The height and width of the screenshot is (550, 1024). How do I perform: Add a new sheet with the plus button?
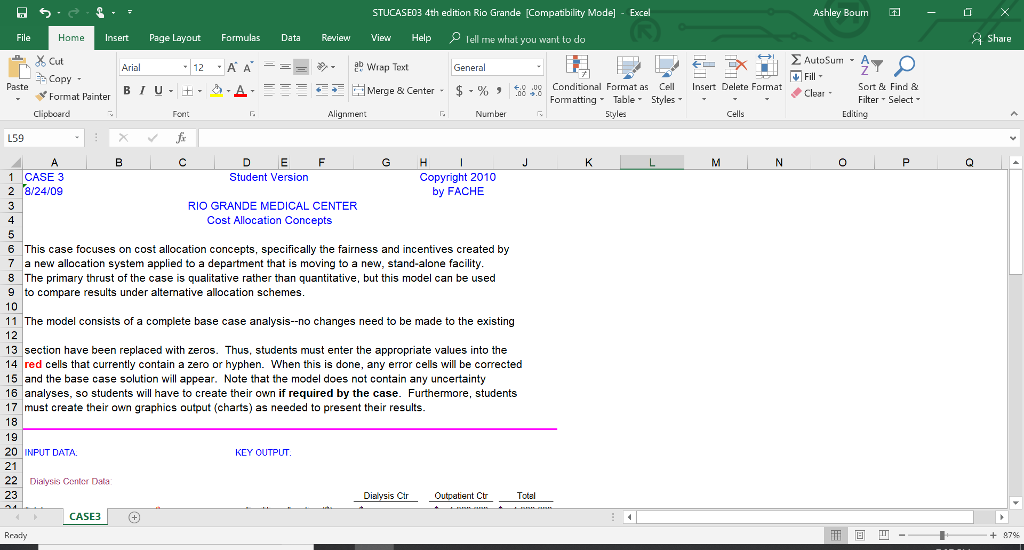tap(134, 517)
